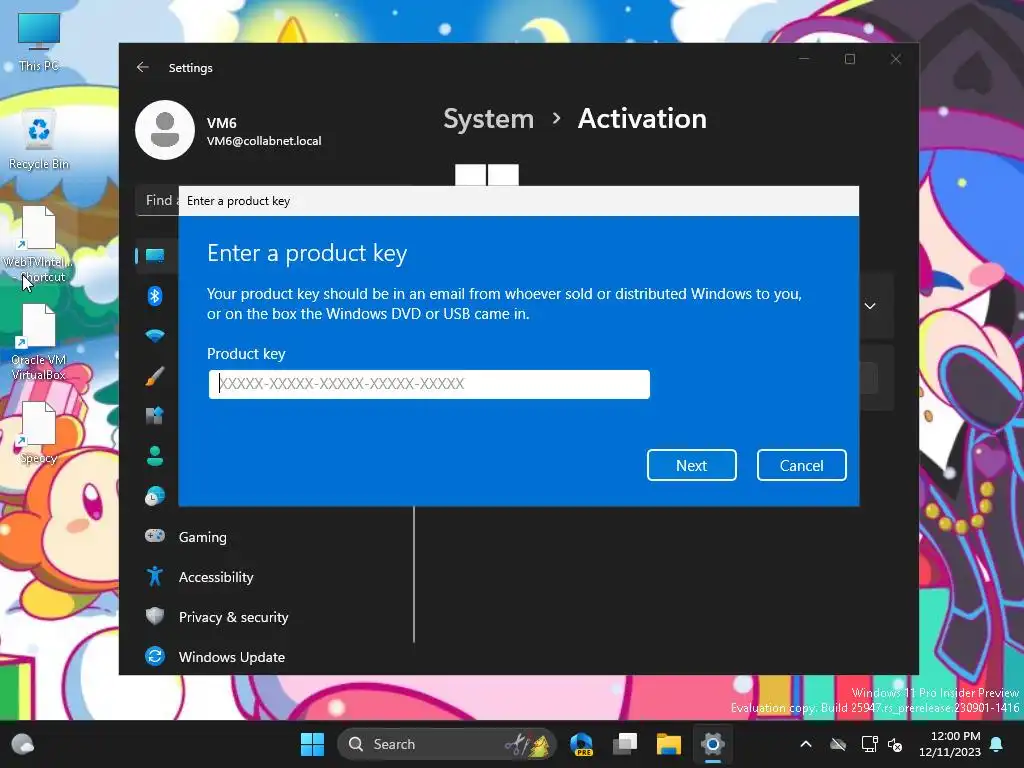Open the network tray icon

click(869, 744)
